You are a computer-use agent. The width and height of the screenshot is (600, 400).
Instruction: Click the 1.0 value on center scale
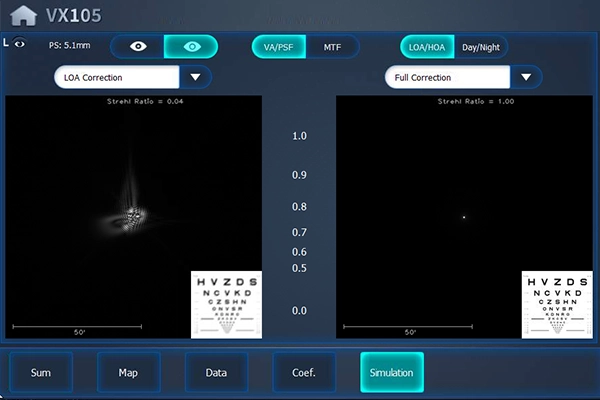point(299,136)
